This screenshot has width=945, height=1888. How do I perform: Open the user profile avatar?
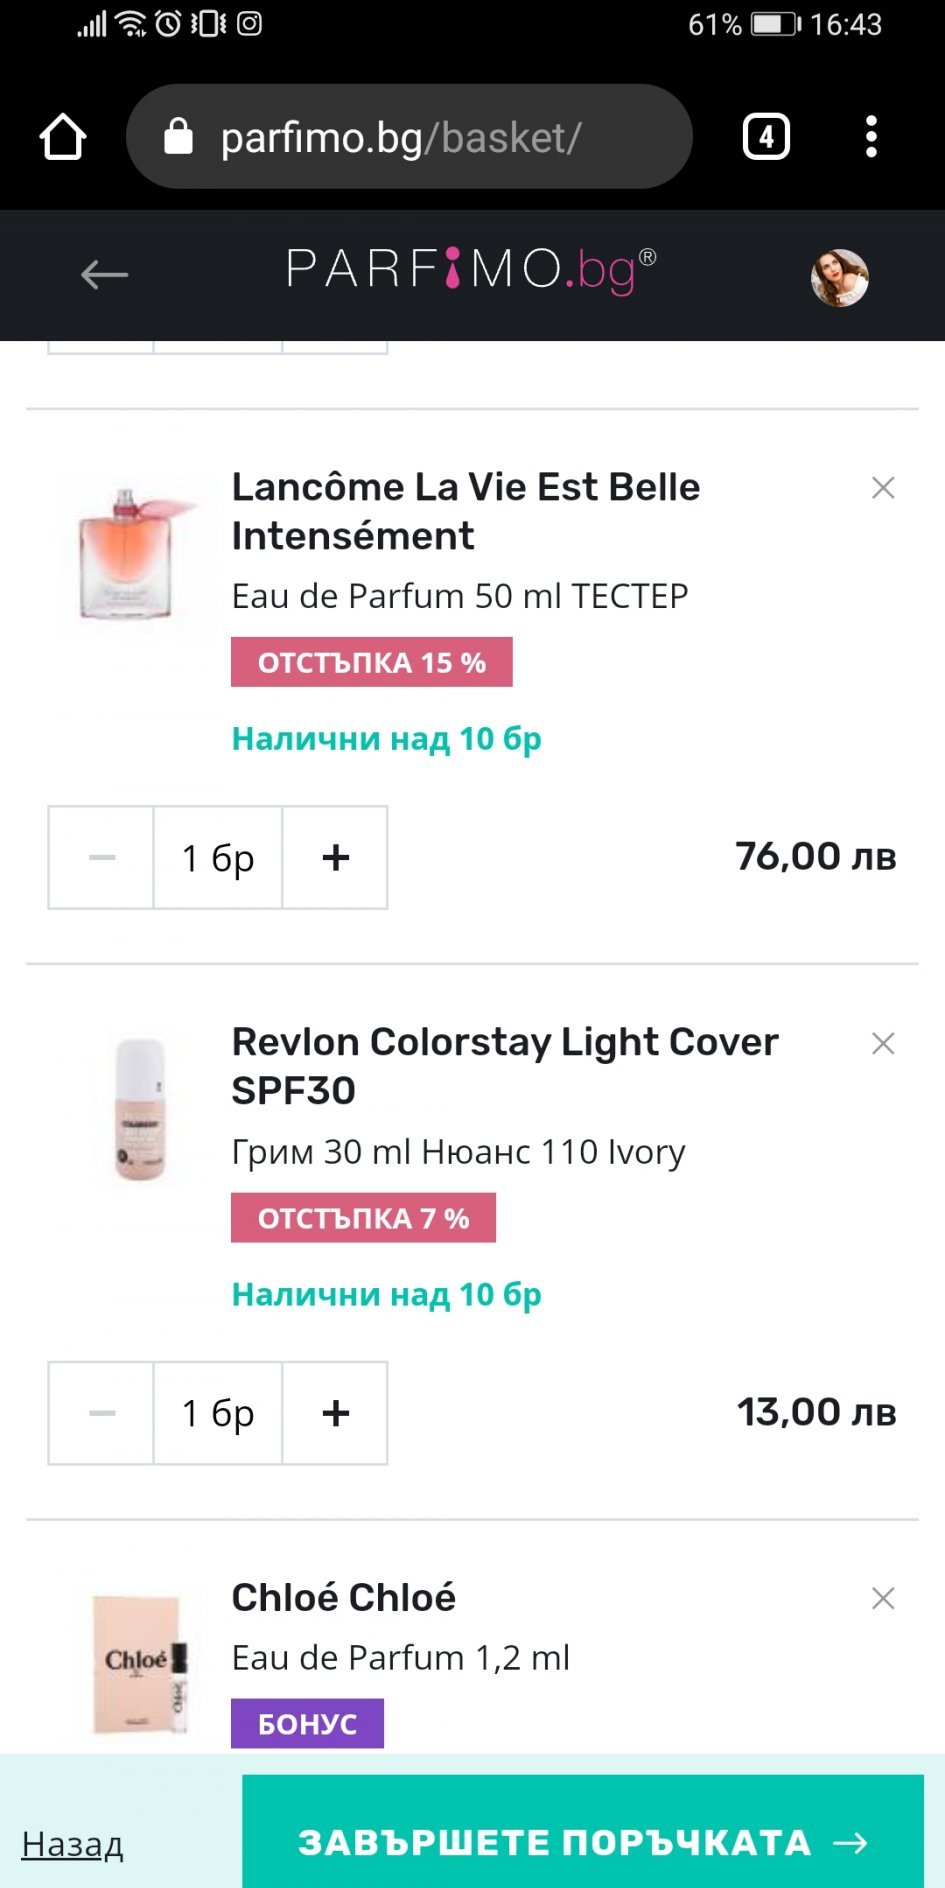pyautogui.click(x=839, y=277)
